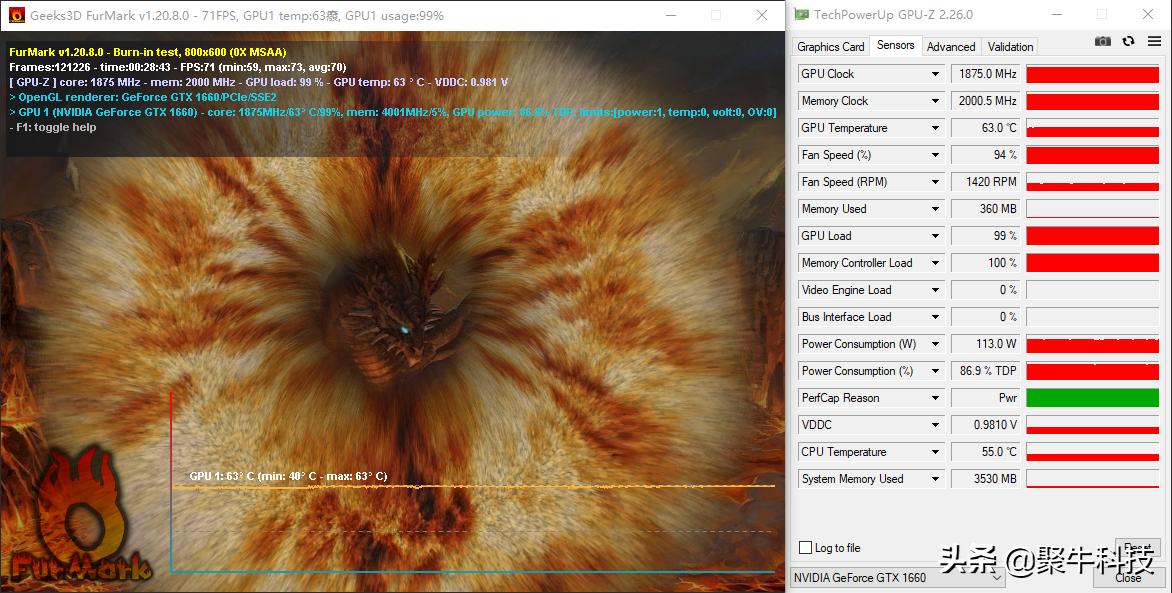Minimize the GPU-Z window
The width and height of the screenshot is (1172, 593).
click(x=1056, y=14)
